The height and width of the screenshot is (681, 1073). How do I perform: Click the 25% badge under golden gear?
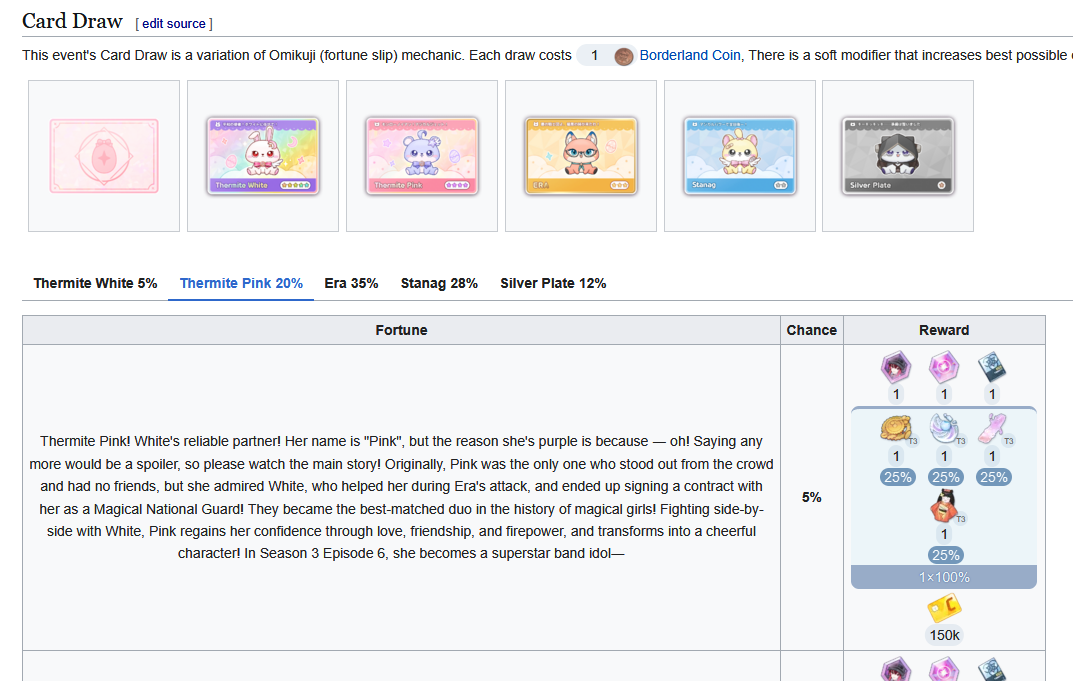pyautogui.click(x=897, y=477)
